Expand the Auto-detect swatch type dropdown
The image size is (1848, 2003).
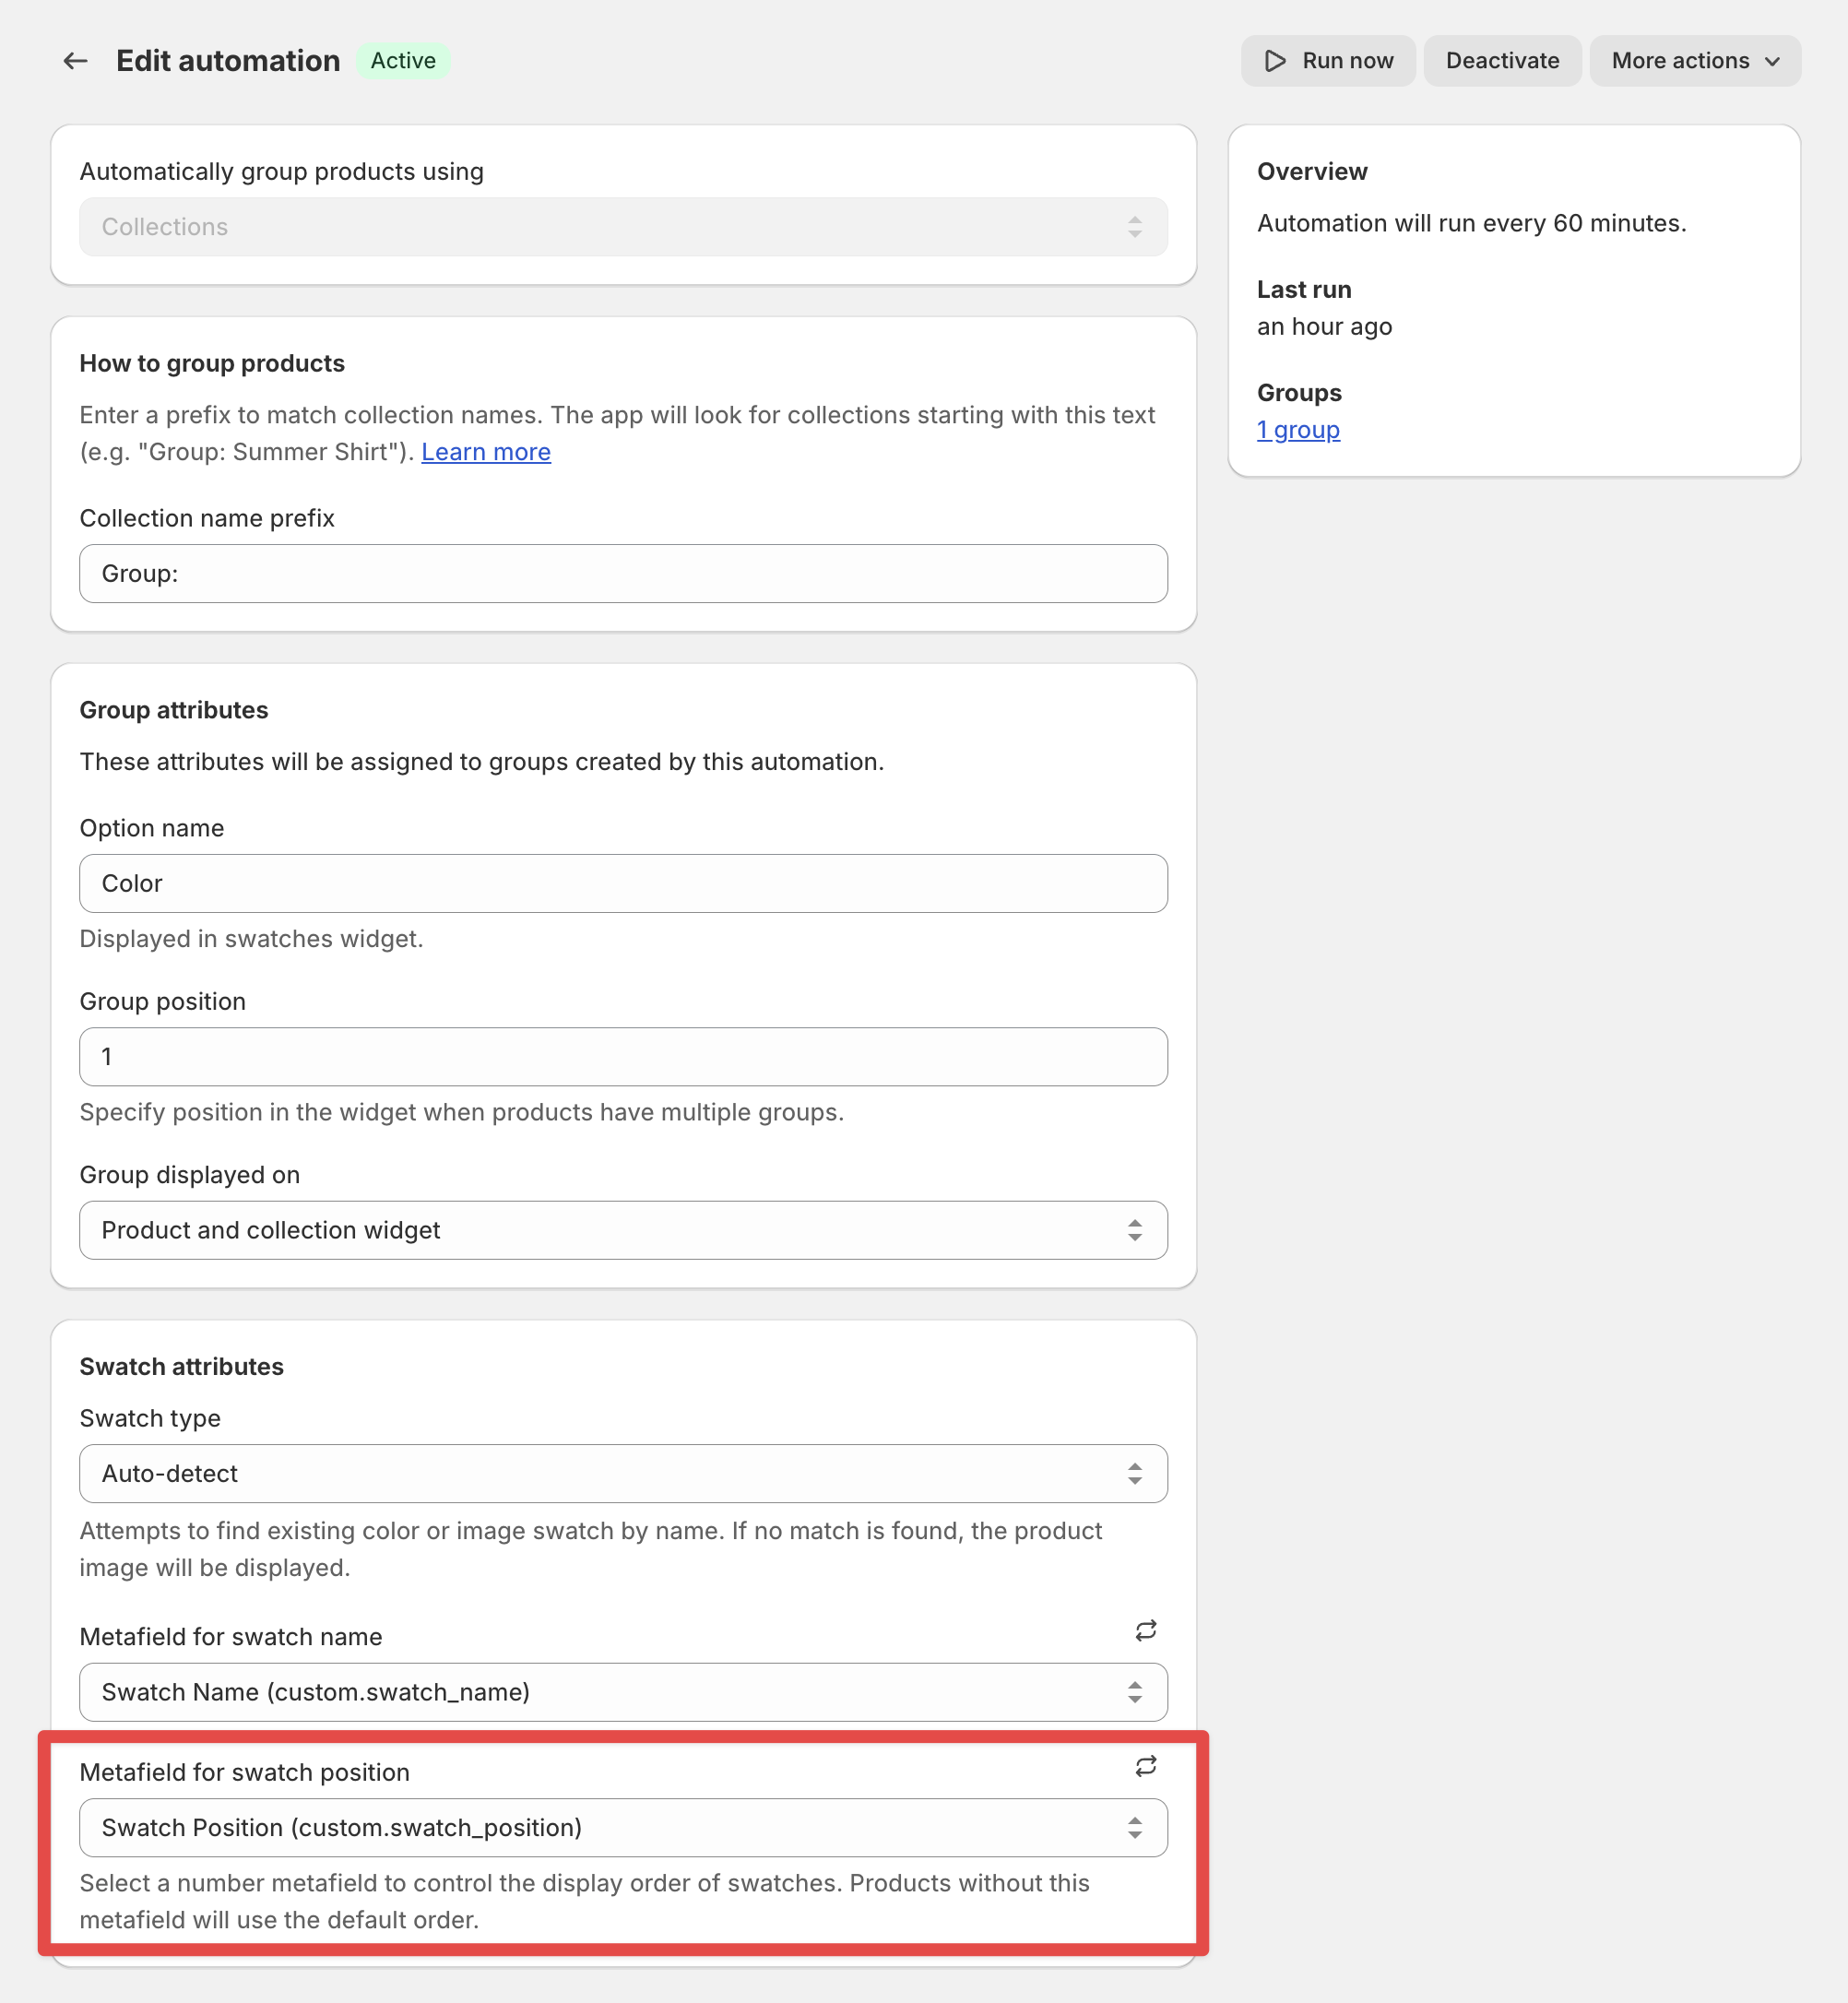point(600,1473)
